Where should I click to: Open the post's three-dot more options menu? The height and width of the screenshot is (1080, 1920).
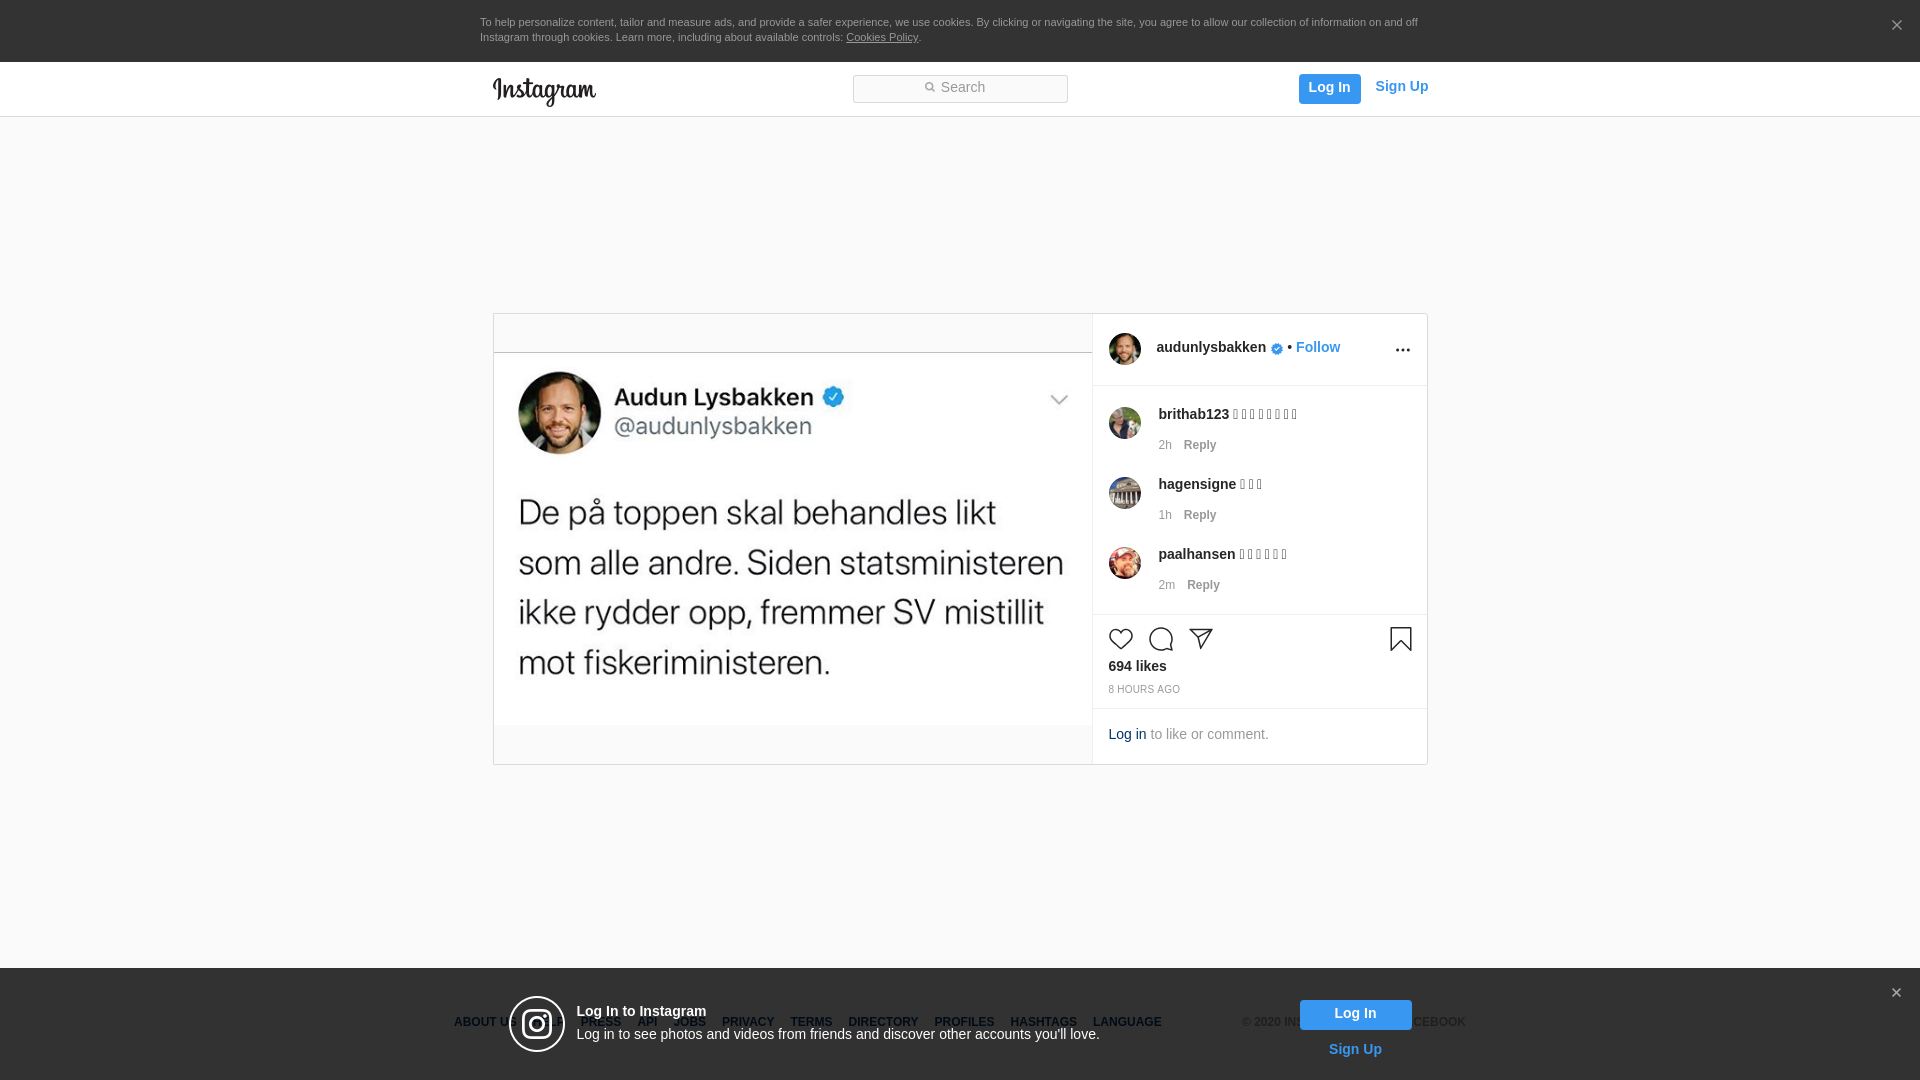1402,350
